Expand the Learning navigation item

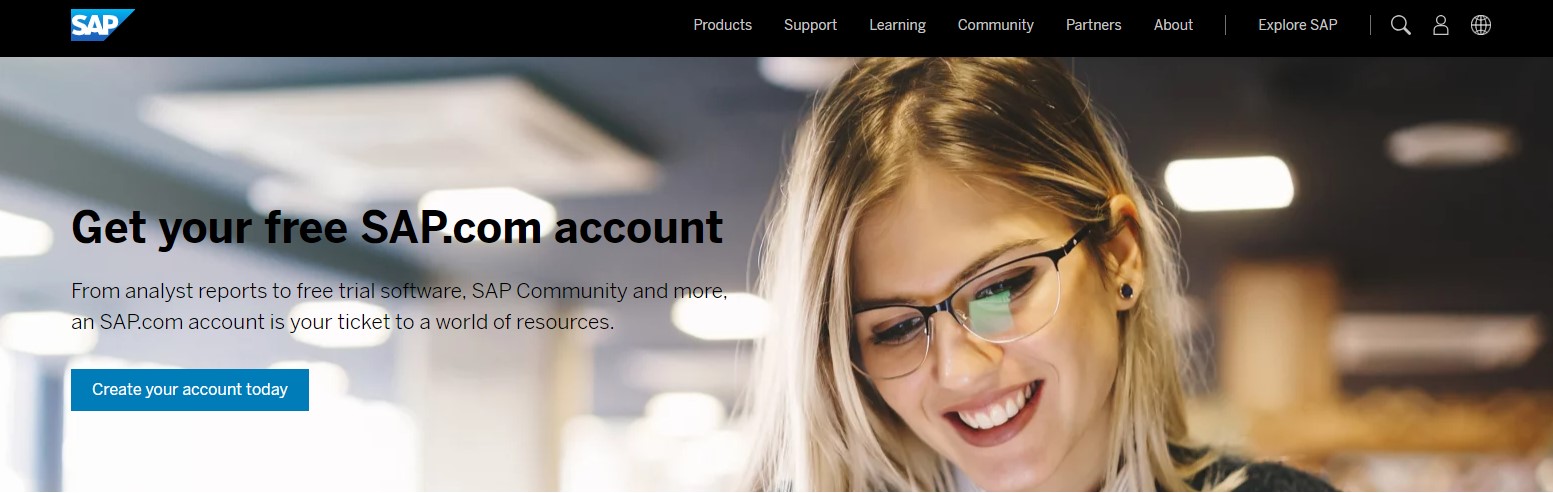coord(897,25)
